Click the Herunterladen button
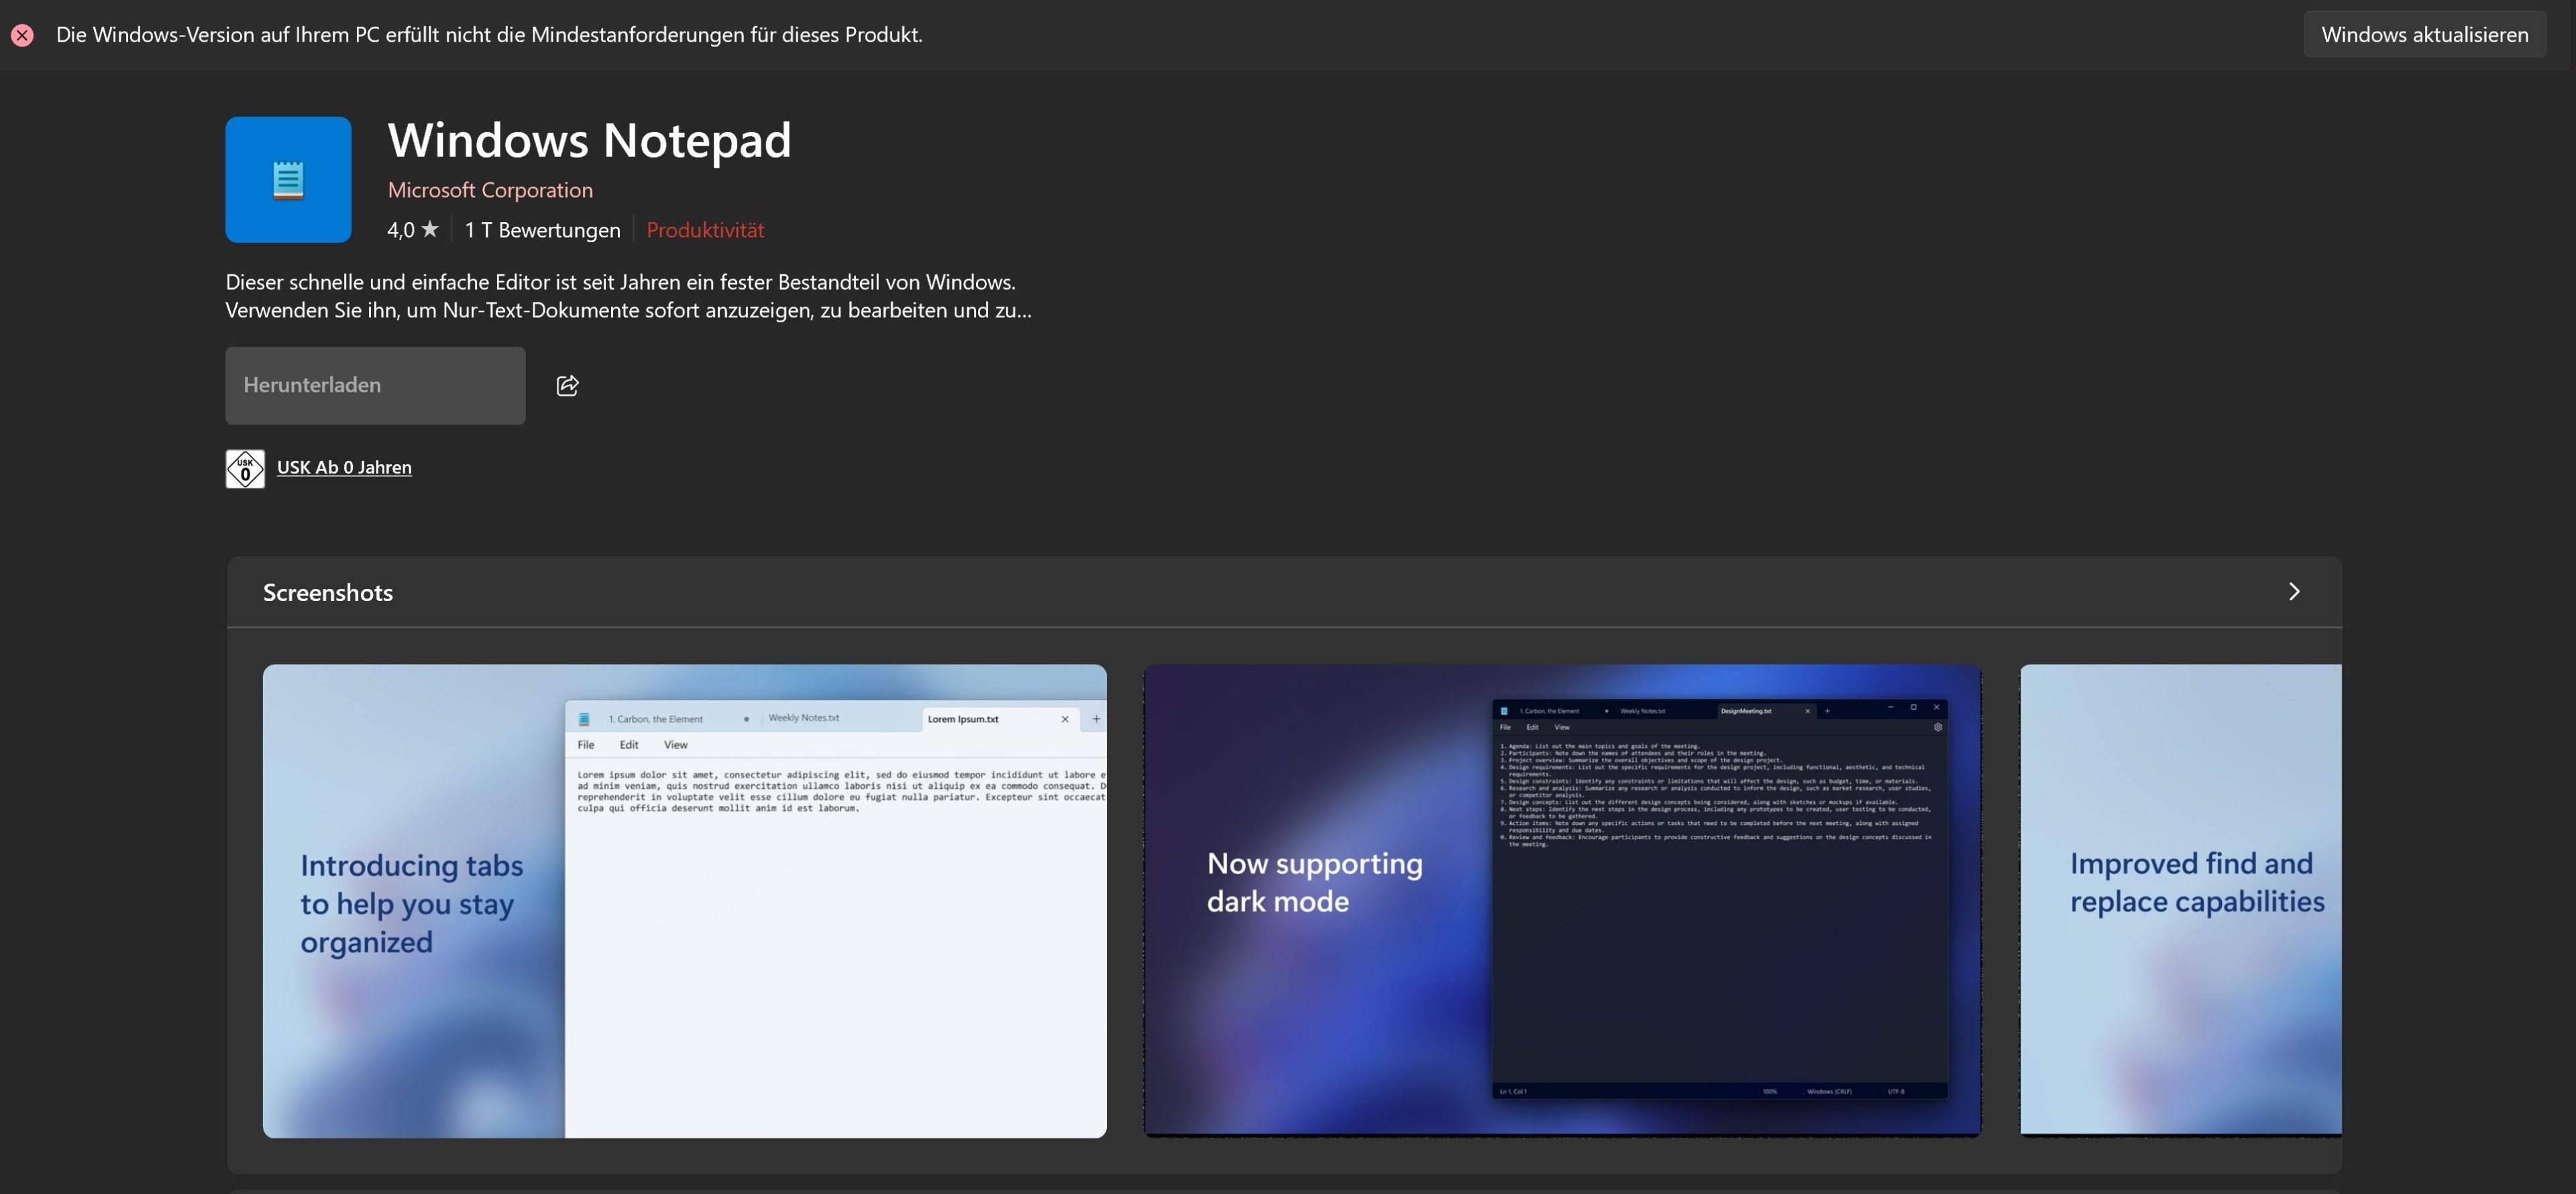The image size is (2576, 1194). point(375,386)
